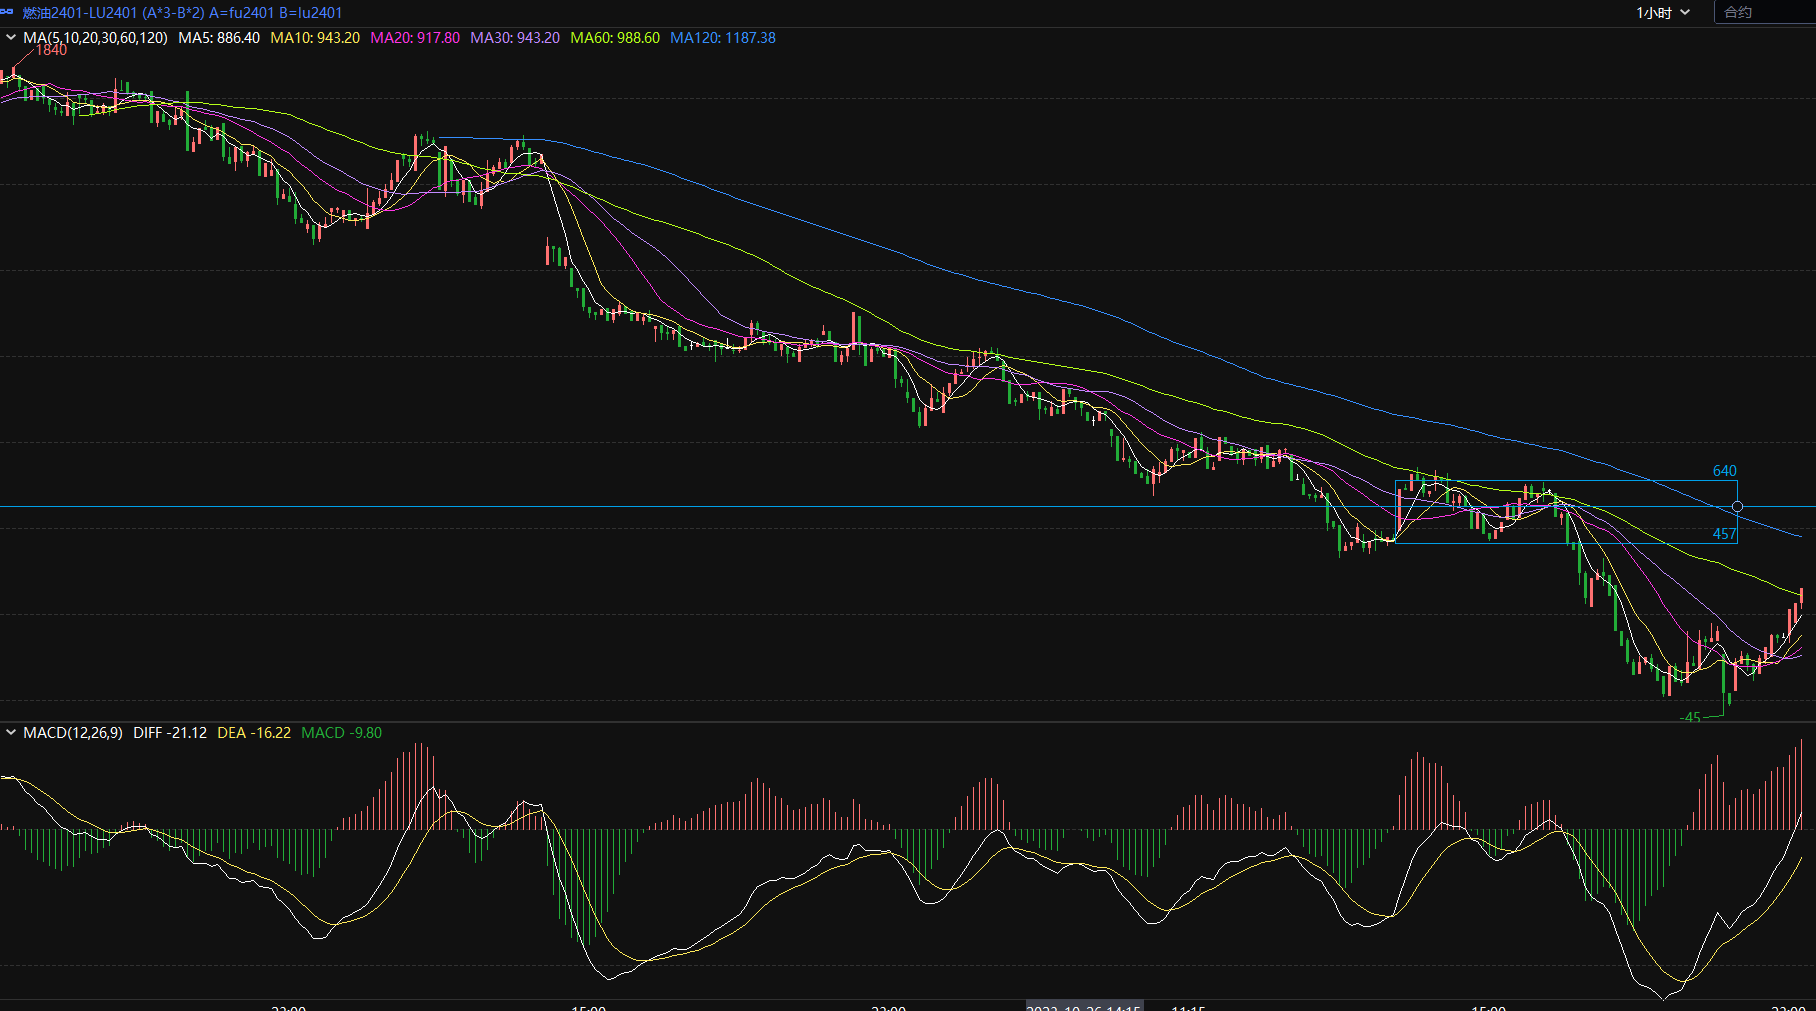The width and height of the screenshot is (1816, 1011).
Task: Click the MA(5,10,20,30,60,120) indicator label
Action: (95, 38)
